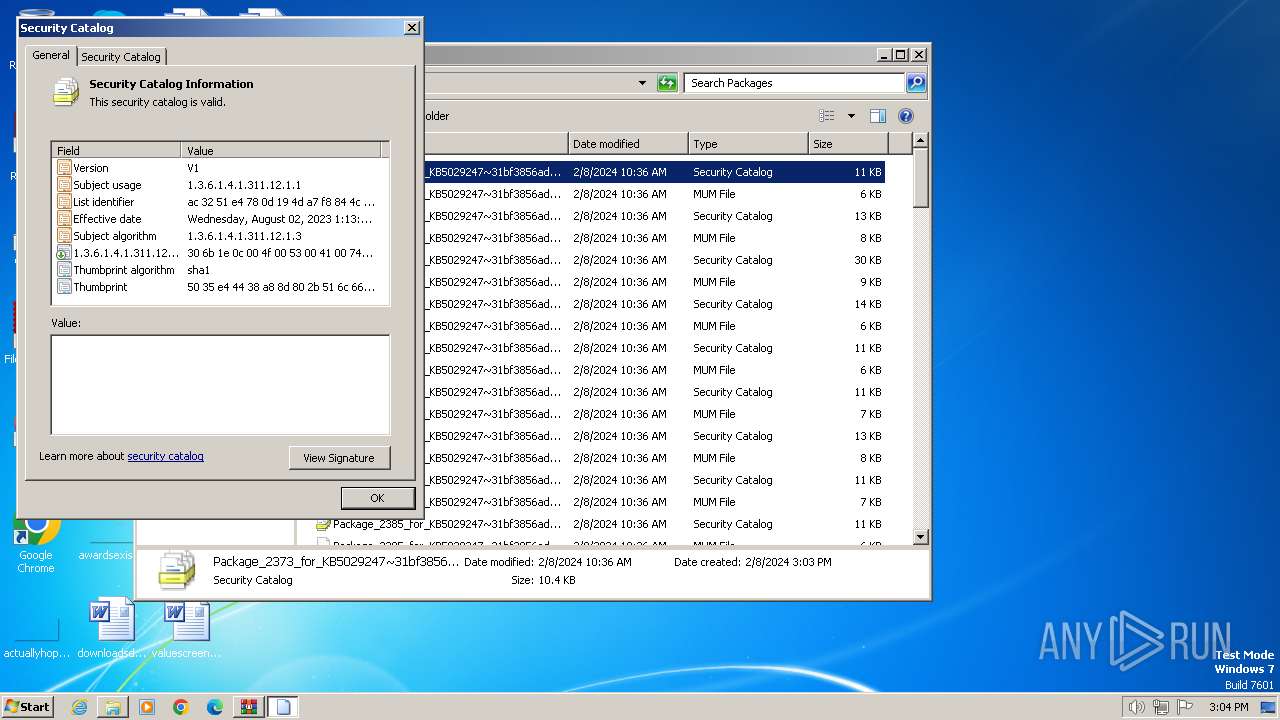Click the Field column header

116,150
